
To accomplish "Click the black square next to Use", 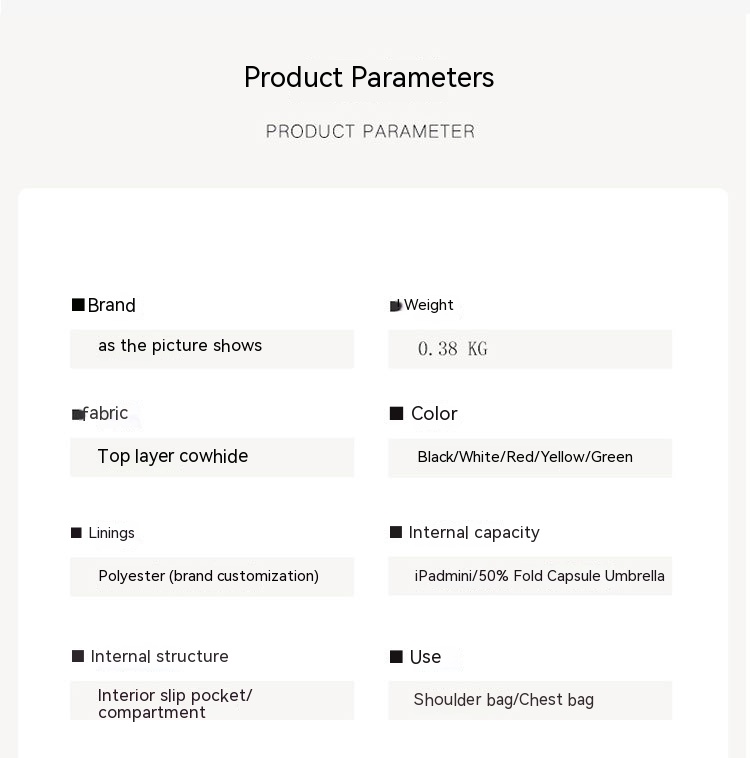I will click(396, 657).
